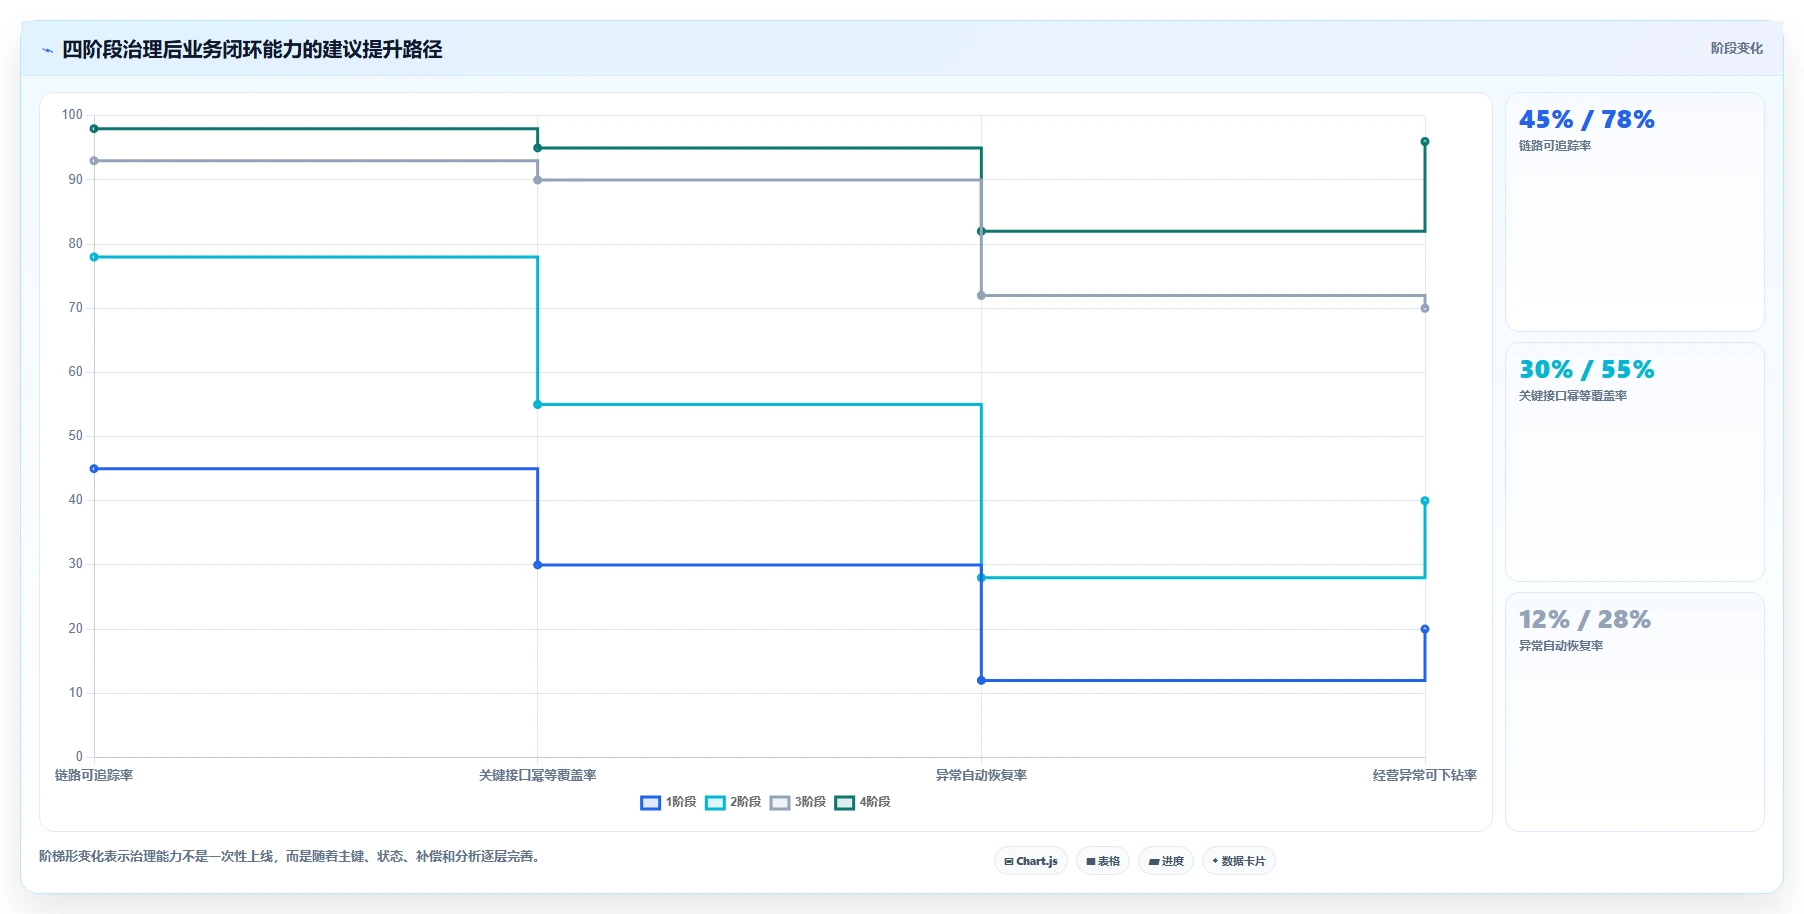Toggle the 2阶段 series in the legend
The height and width of the screenshot is (914, 1804).
tap(733, 802)
